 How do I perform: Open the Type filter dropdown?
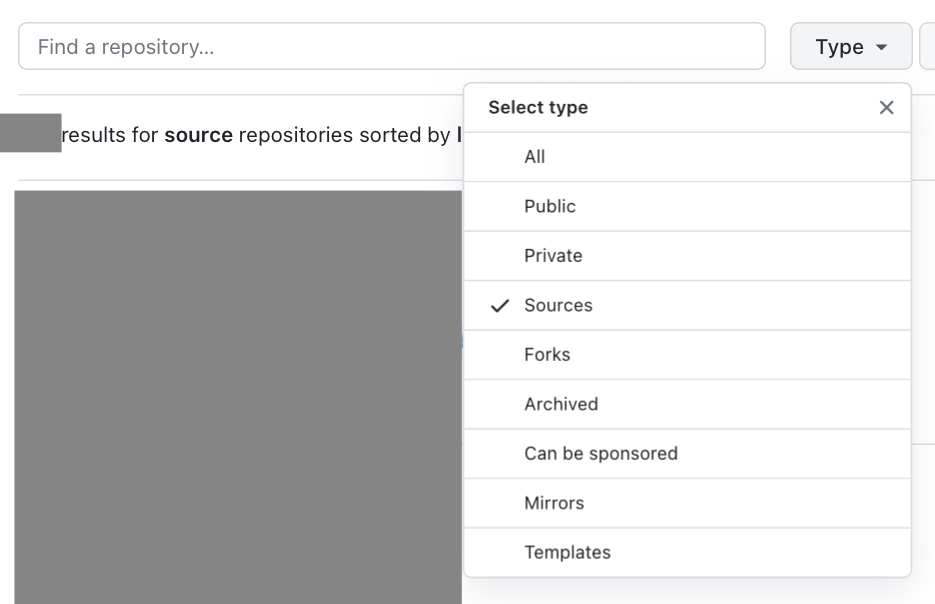click(851, 46)
